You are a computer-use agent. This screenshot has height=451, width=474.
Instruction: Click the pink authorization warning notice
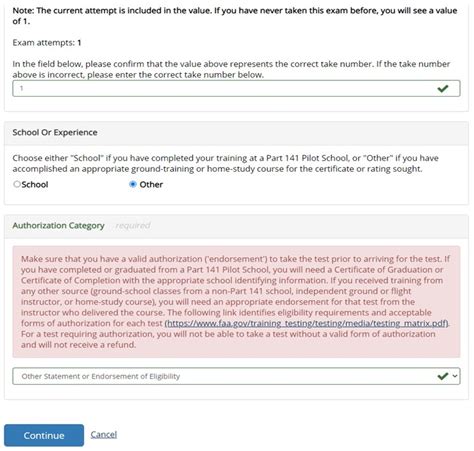pos(236,302)
